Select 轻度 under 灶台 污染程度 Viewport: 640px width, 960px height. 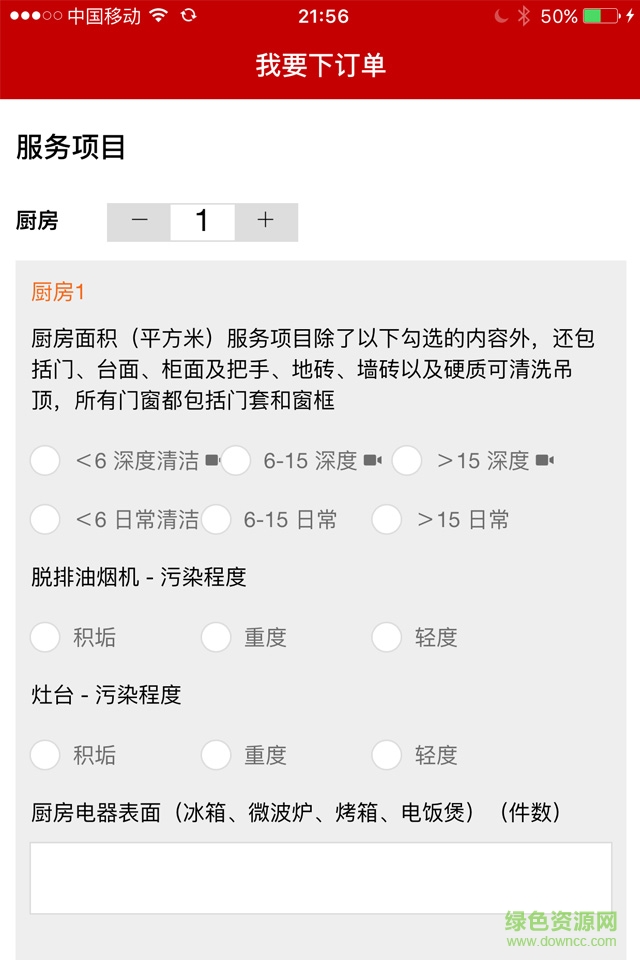pos(387,756)
